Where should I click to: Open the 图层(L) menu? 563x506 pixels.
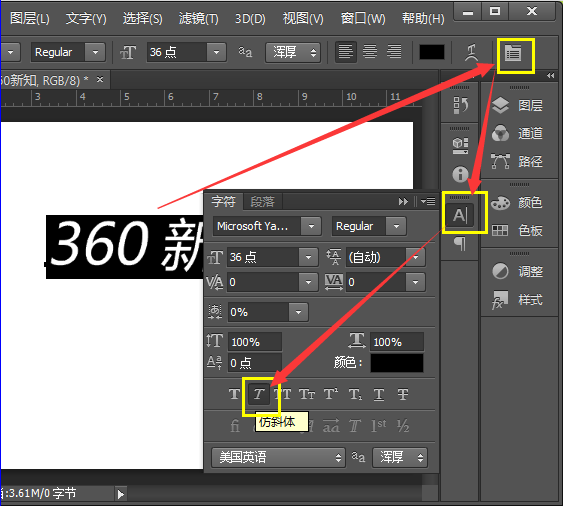(x=30, y=18)
